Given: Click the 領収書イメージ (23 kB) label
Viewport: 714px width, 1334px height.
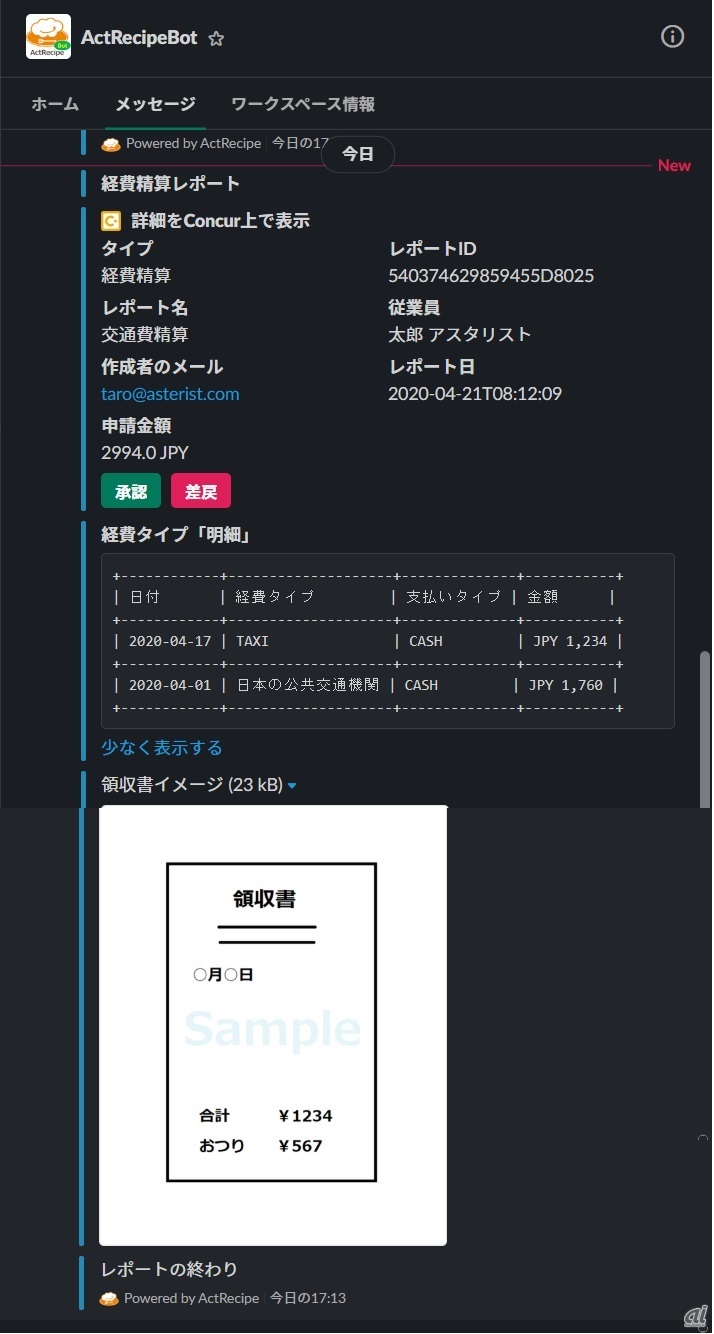Looking at the screenshot, I should 192,785.
